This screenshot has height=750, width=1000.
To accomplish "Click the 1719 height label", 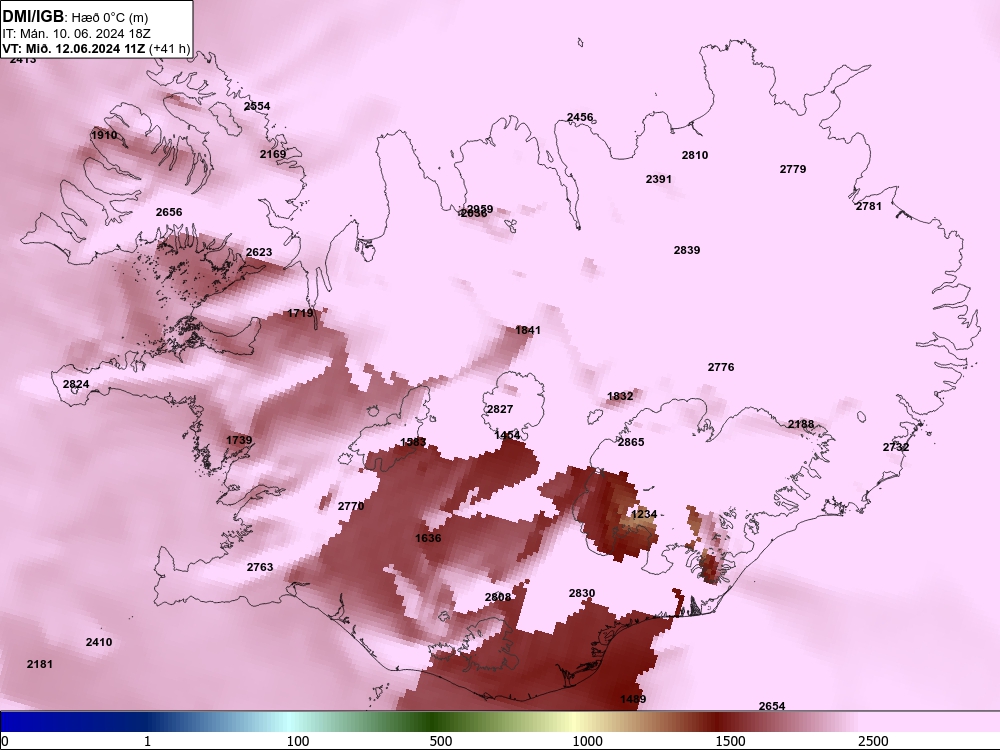I will point(300,312).
